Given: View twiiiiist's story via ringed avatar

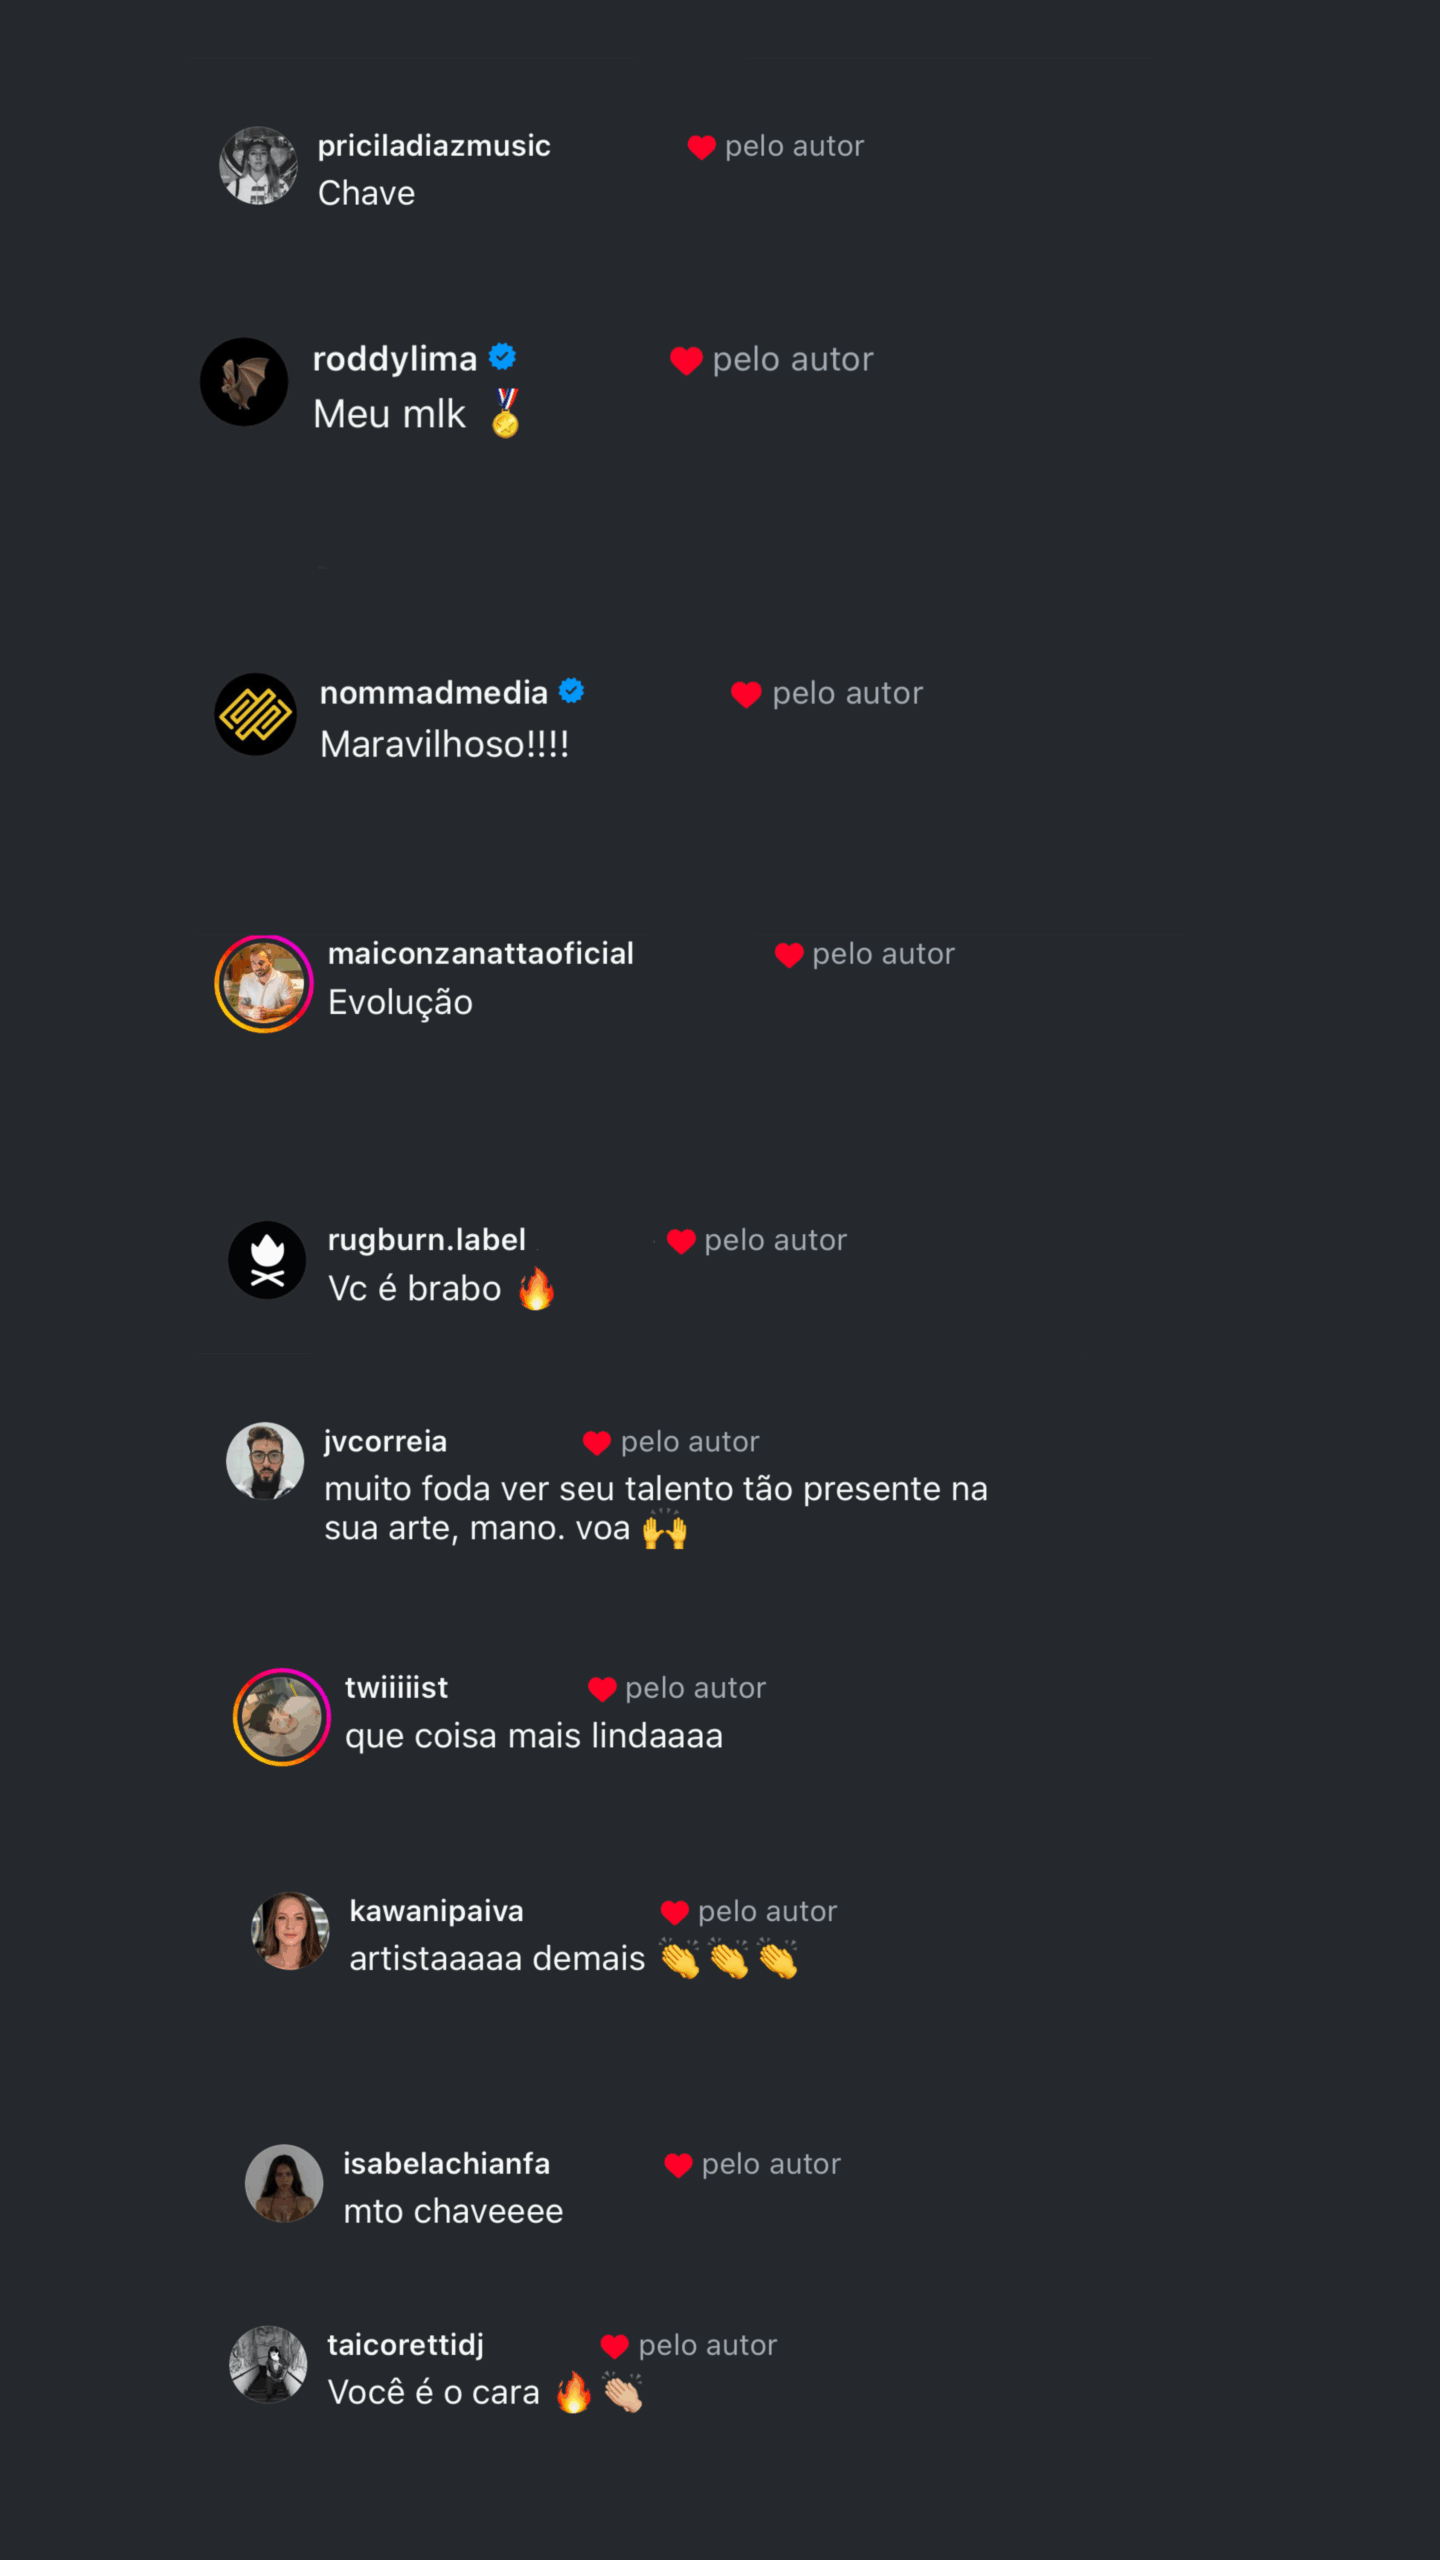Looking at the screenshot, I should coord(282,1717).
